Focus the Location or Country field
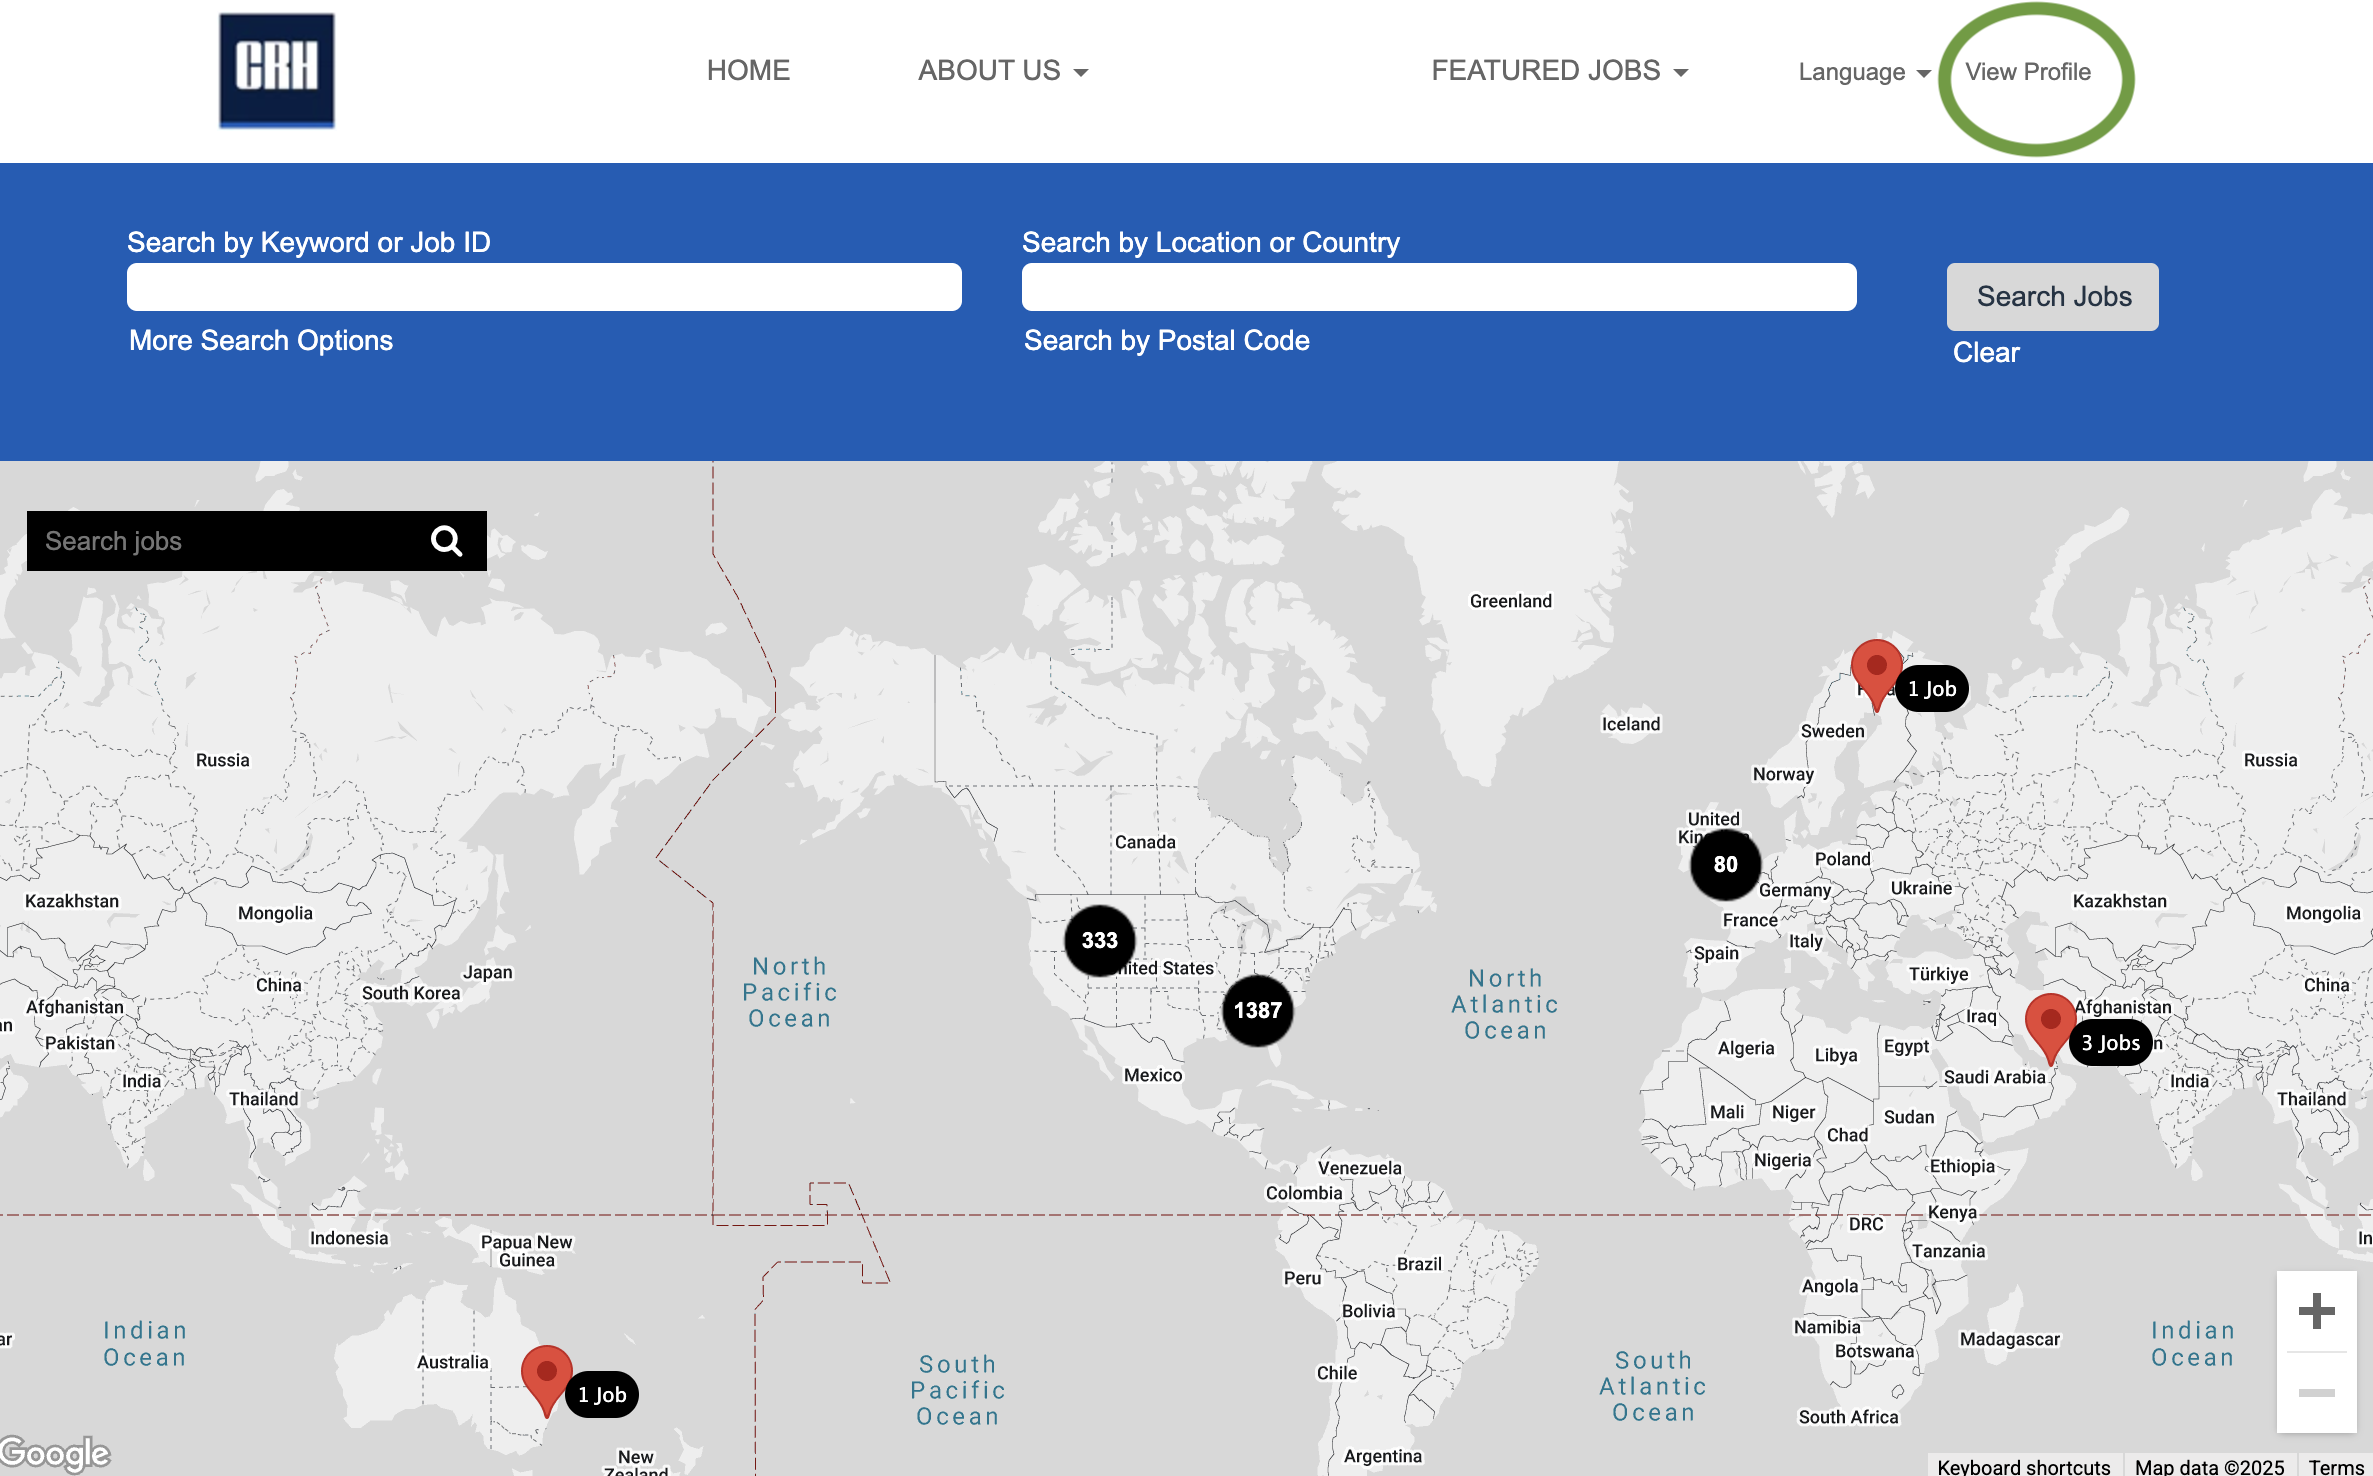Screen dimensions: 2373x1476 (1439, 287)
